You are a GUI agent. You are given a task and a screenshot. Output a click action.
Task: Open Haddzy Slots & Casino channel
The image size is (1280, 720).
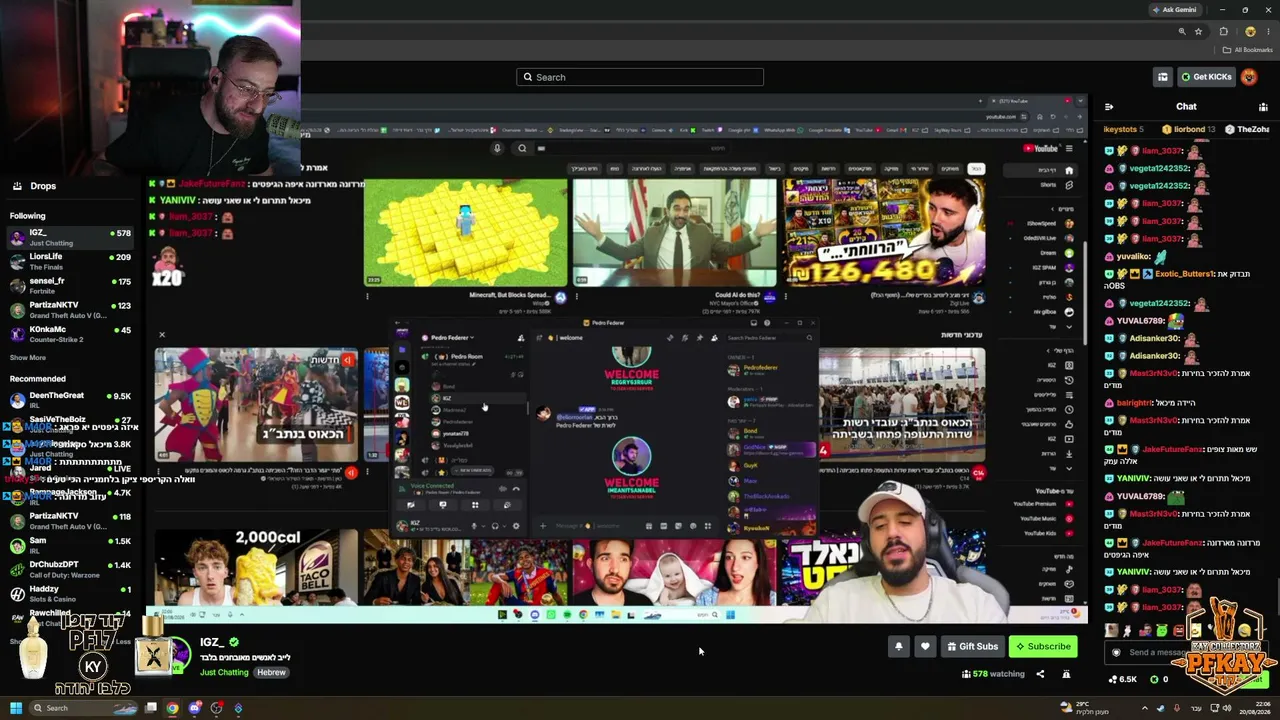pyautogui.click(x=70, y=594)
